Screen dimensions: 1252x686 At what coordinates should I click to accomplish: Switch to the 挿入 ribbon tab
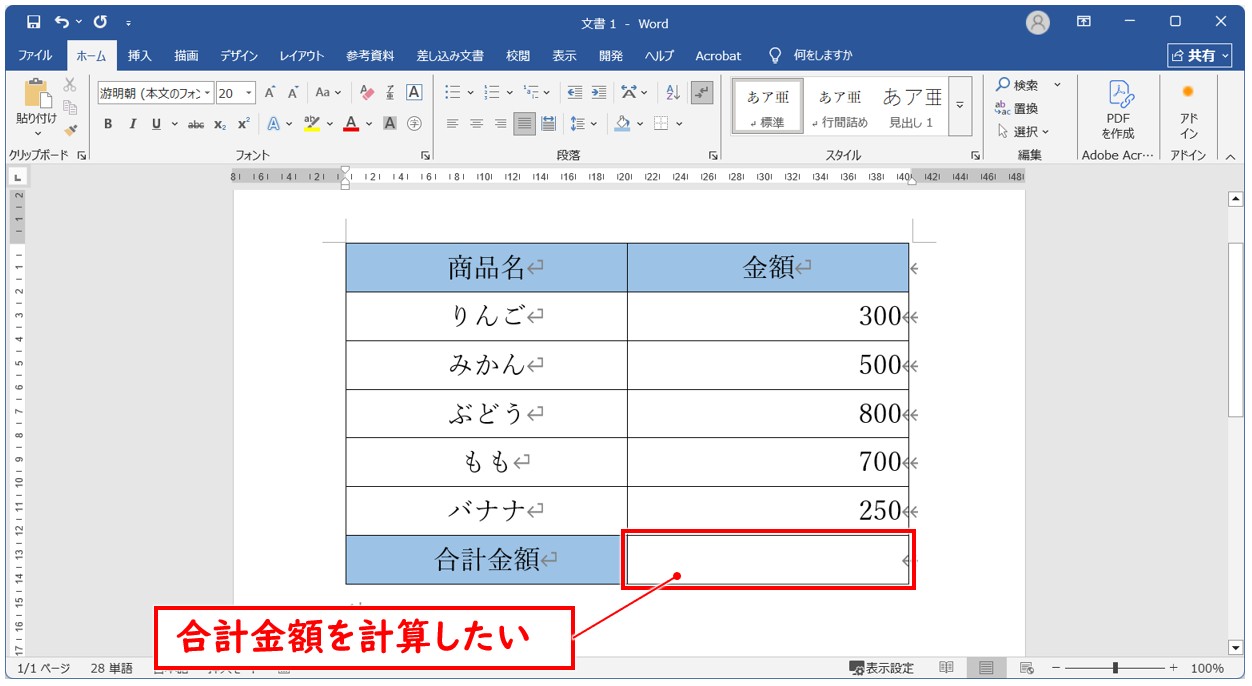(x=140, y=56)
